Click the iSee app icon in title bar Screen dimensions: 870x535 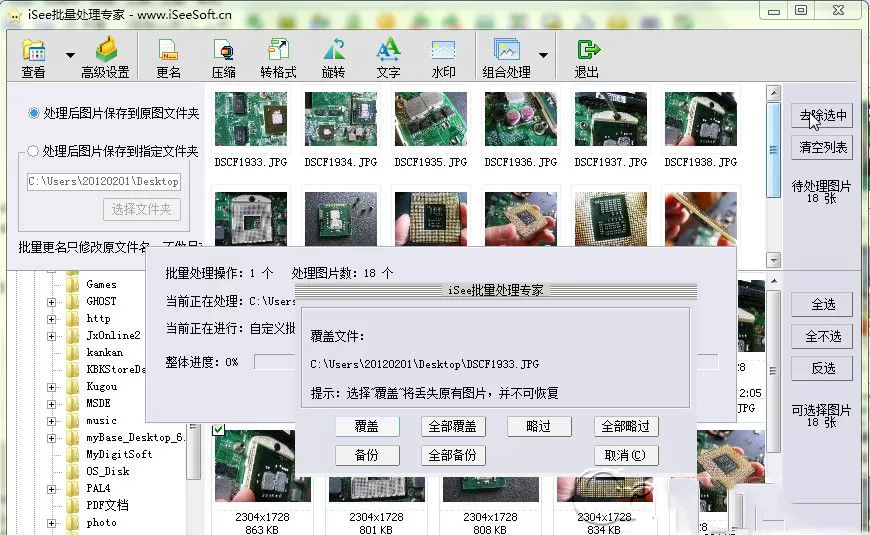click(13, 14)
